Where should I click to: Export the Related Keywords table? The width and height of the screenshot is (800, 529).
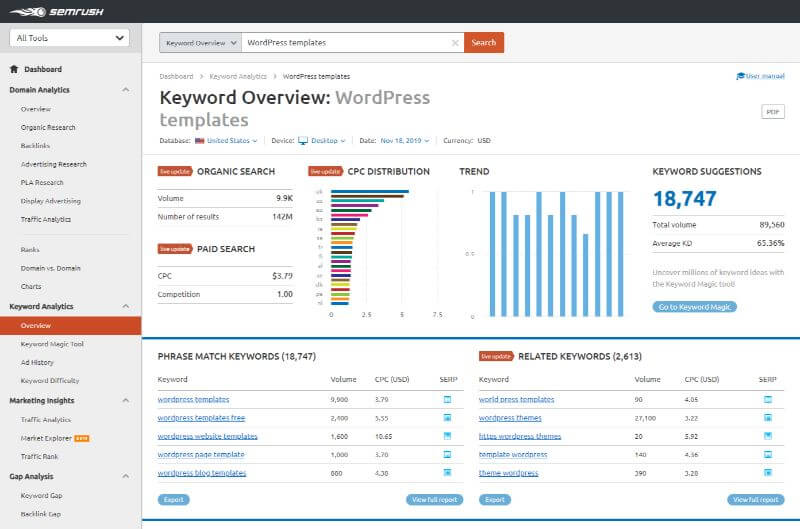[495, 500]
